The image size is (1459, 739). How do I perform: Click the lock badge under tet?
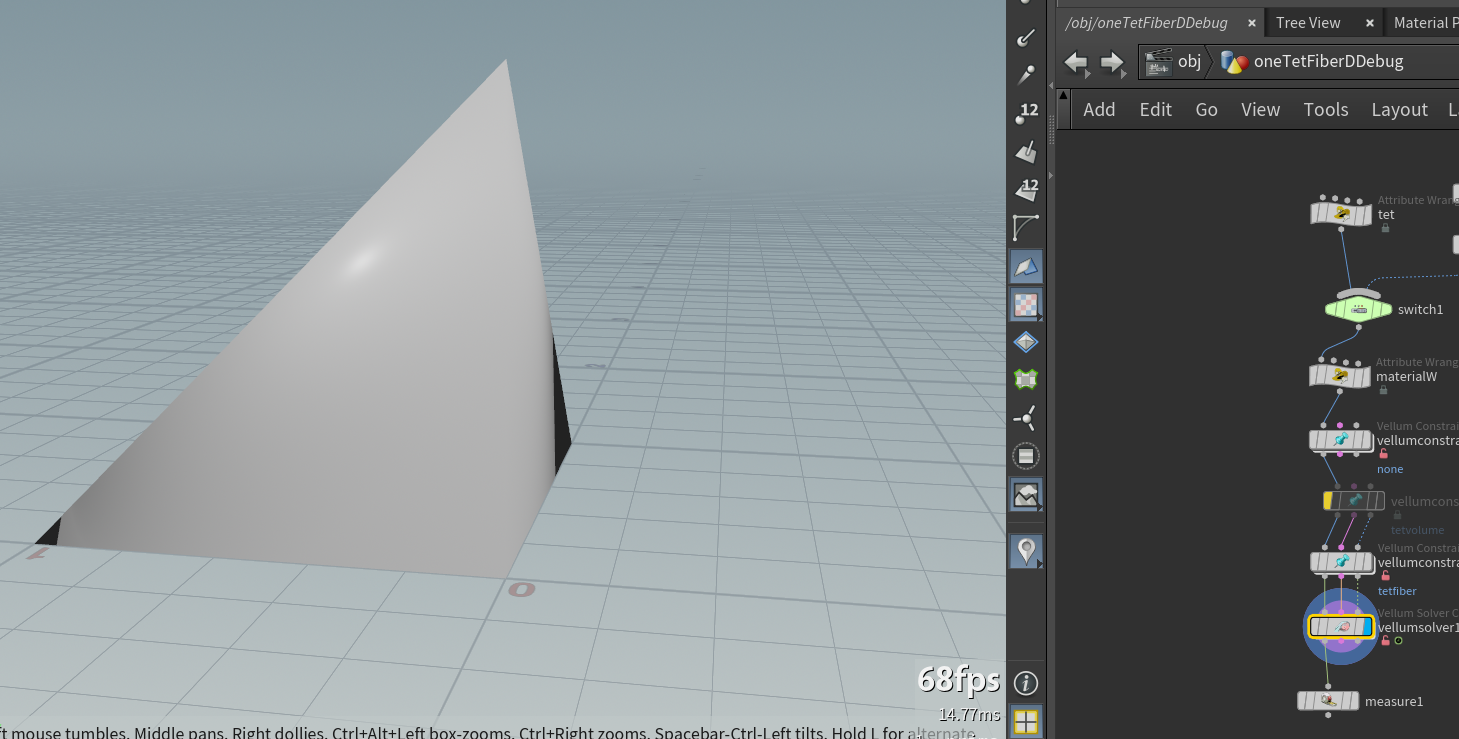[1384, 228]
